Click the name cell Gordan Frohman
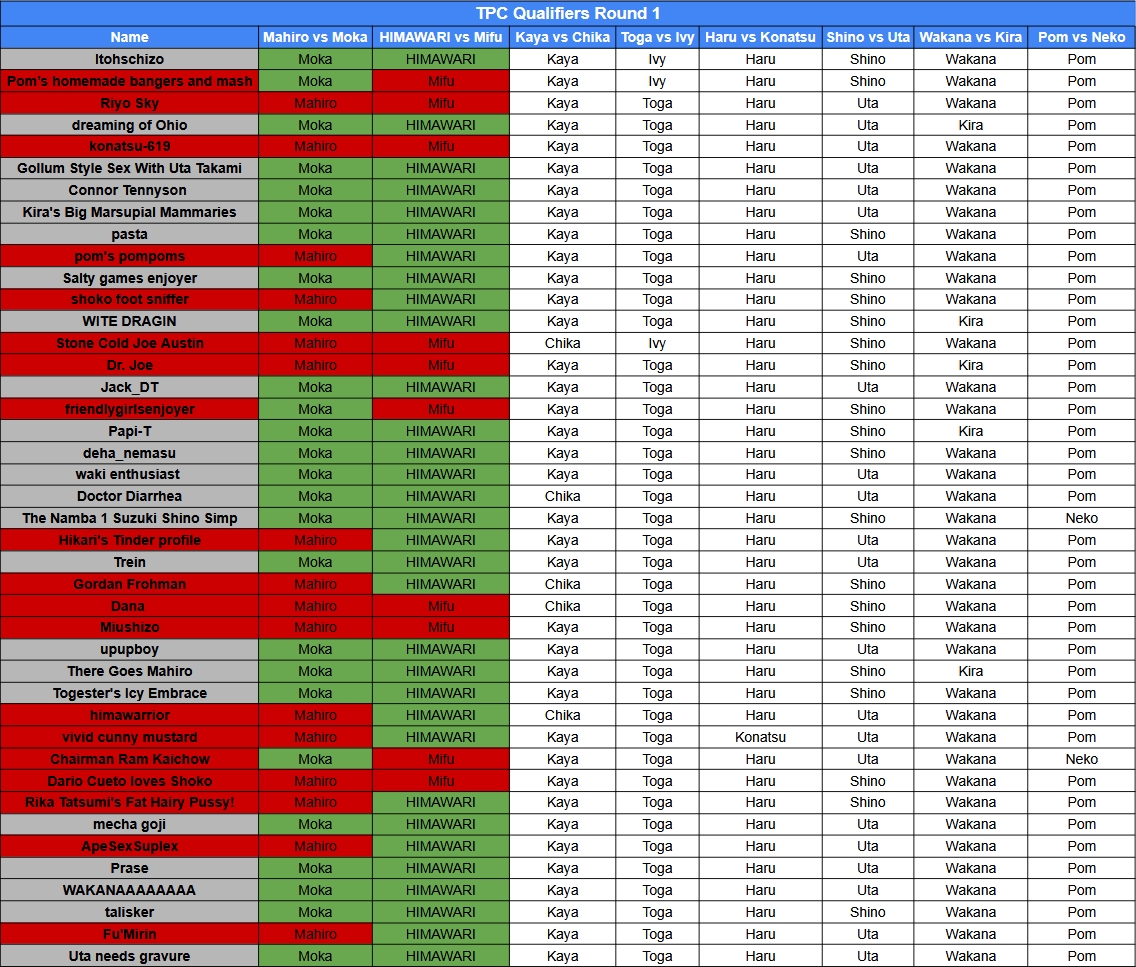Image resolution: width=1136 pixels, height=967 pixels. pos(130,584)
